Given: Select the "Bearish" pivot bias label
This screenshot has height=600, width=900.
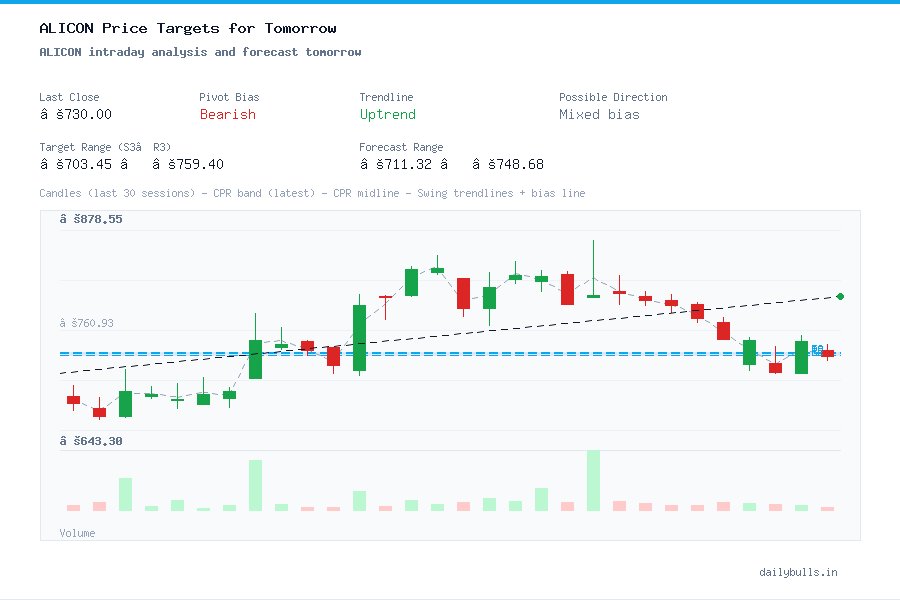Looking at the screenshot, I should (227, 115).
